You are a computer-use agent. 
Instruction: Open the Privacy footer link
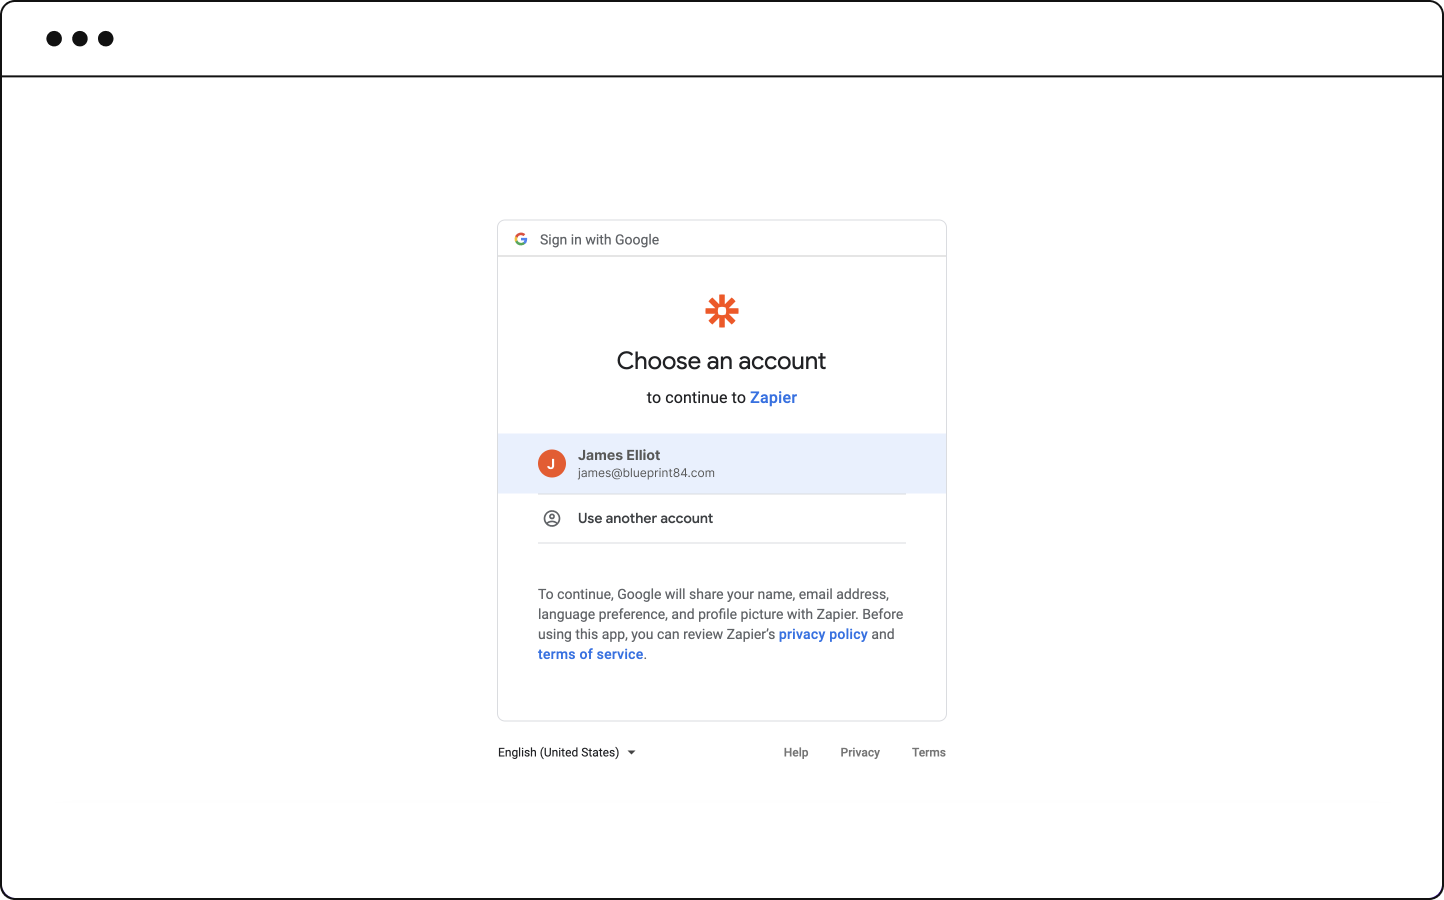(x=860, y=752)
